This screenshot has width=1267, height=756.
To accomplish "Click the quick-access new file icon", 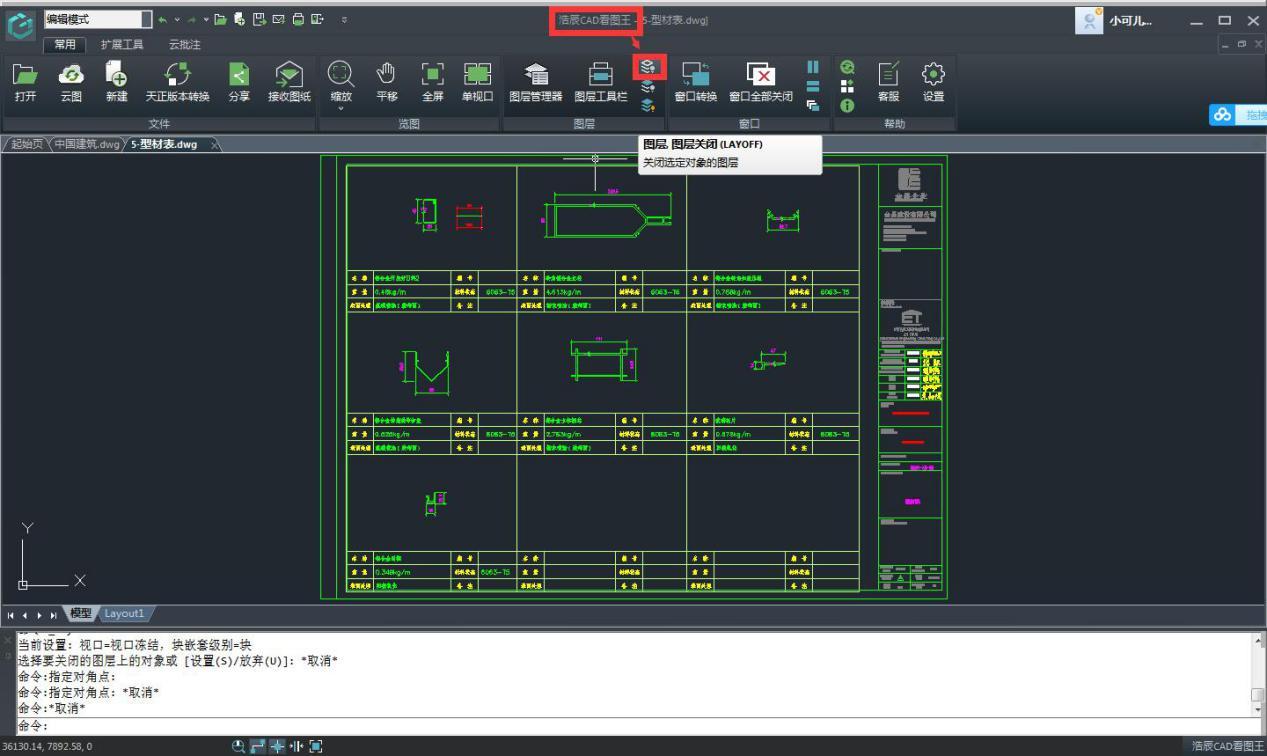I will [x=239, y=19].
